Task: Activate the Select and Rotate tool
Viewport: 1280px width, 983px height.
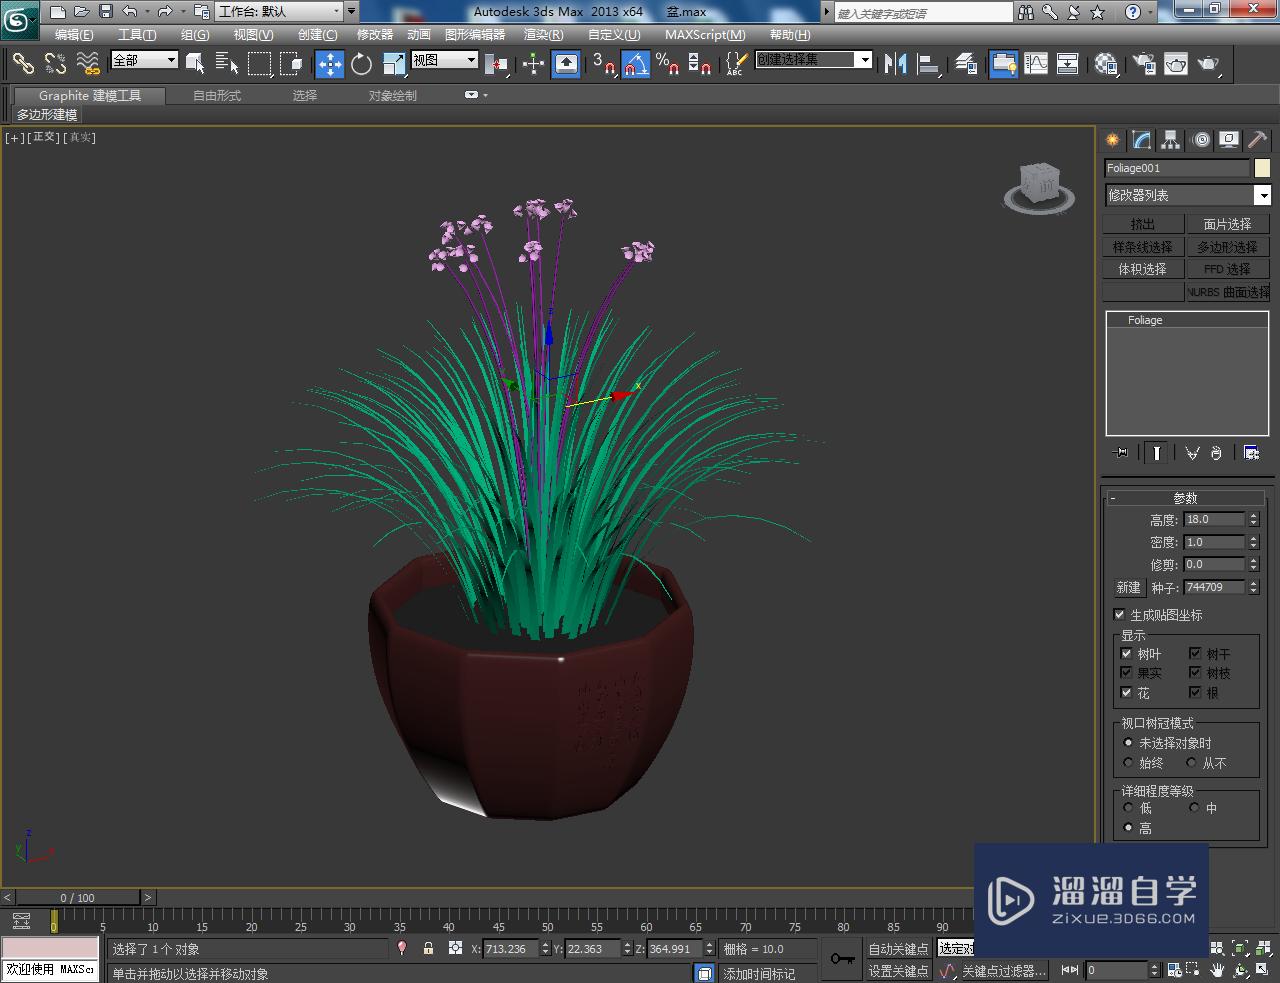Action: tap(361, 64)
